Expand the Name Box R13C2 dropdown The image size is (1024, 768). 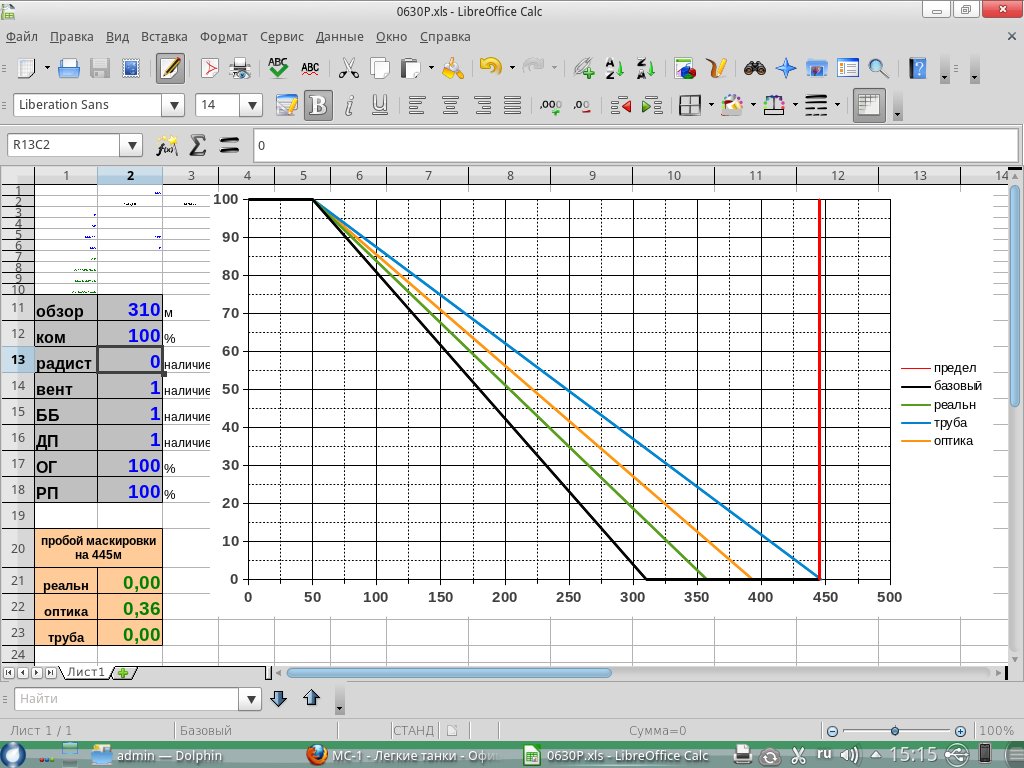coord(131,145)
